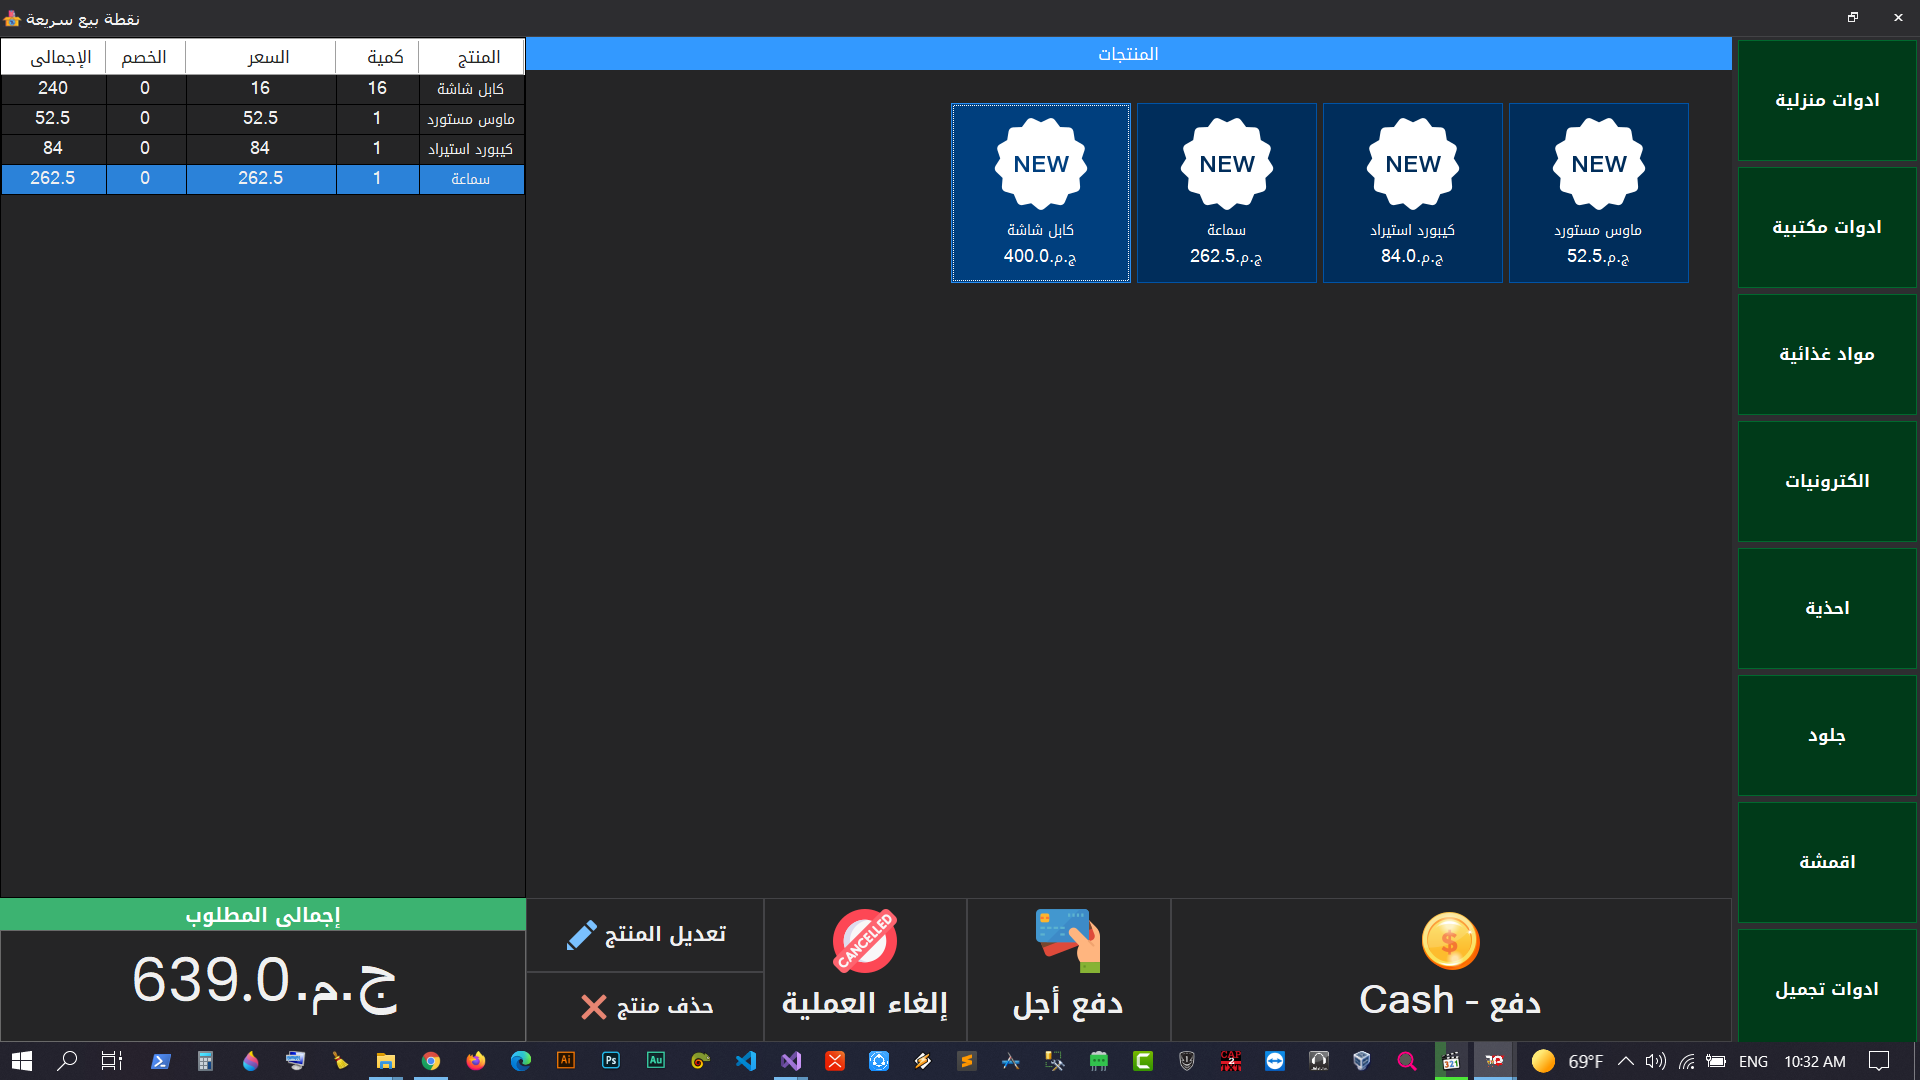Click the red X delete product icon
Screen dimensions: 1920x1080
point(593,1007)
